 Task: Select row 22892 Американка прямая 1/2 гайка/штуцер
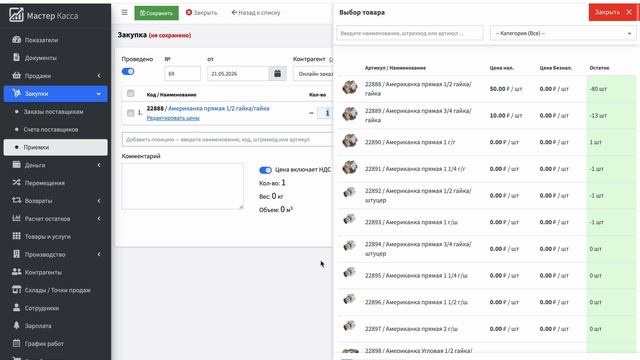pyautogui.click(x=486, y=196)
